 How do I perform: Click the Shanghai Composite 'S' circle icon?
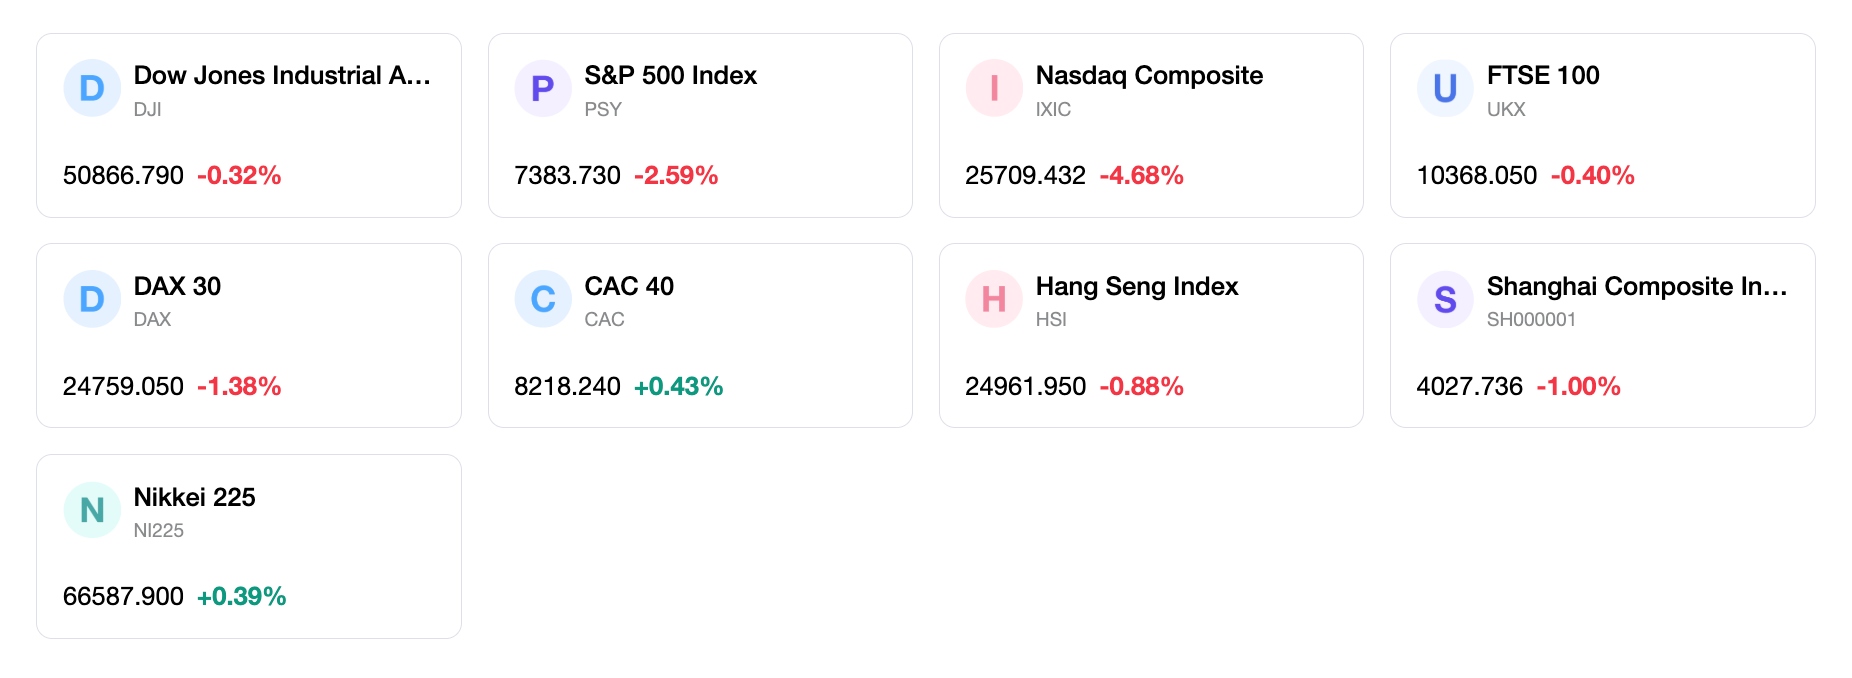1445,299
